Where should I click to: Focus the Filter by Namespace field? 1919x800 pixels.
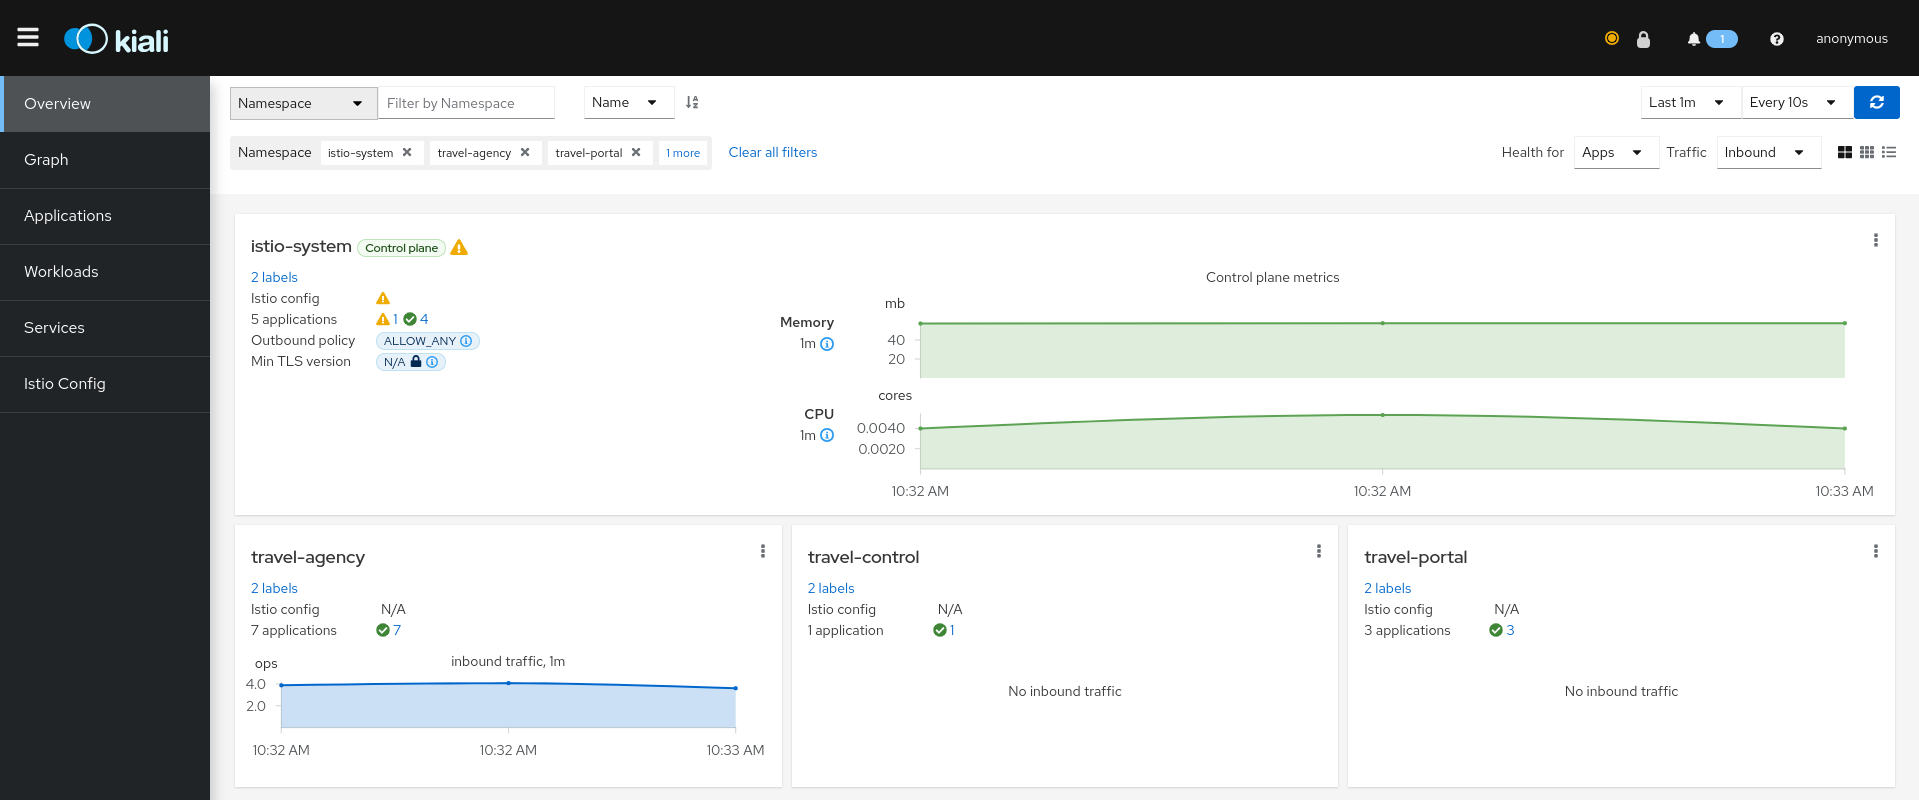click(466, 103)
